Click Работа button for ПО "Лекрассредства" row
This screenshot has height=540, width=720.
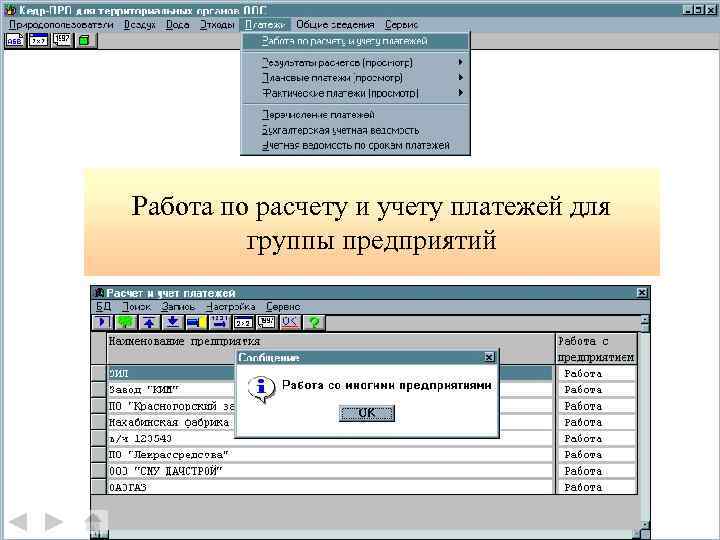coord(596,455)
